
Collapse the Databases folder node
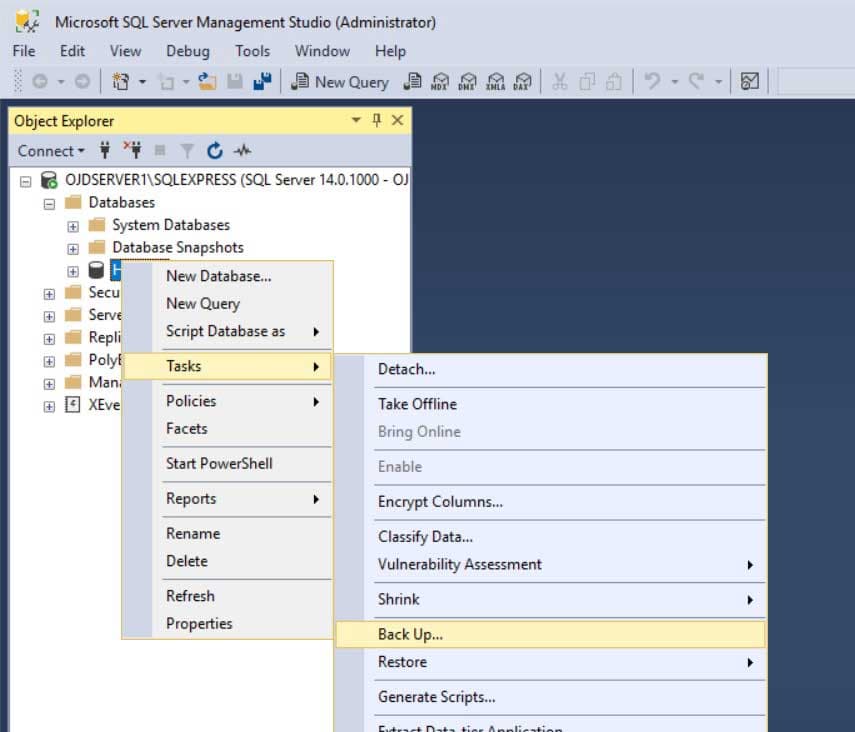coord(49,204)
